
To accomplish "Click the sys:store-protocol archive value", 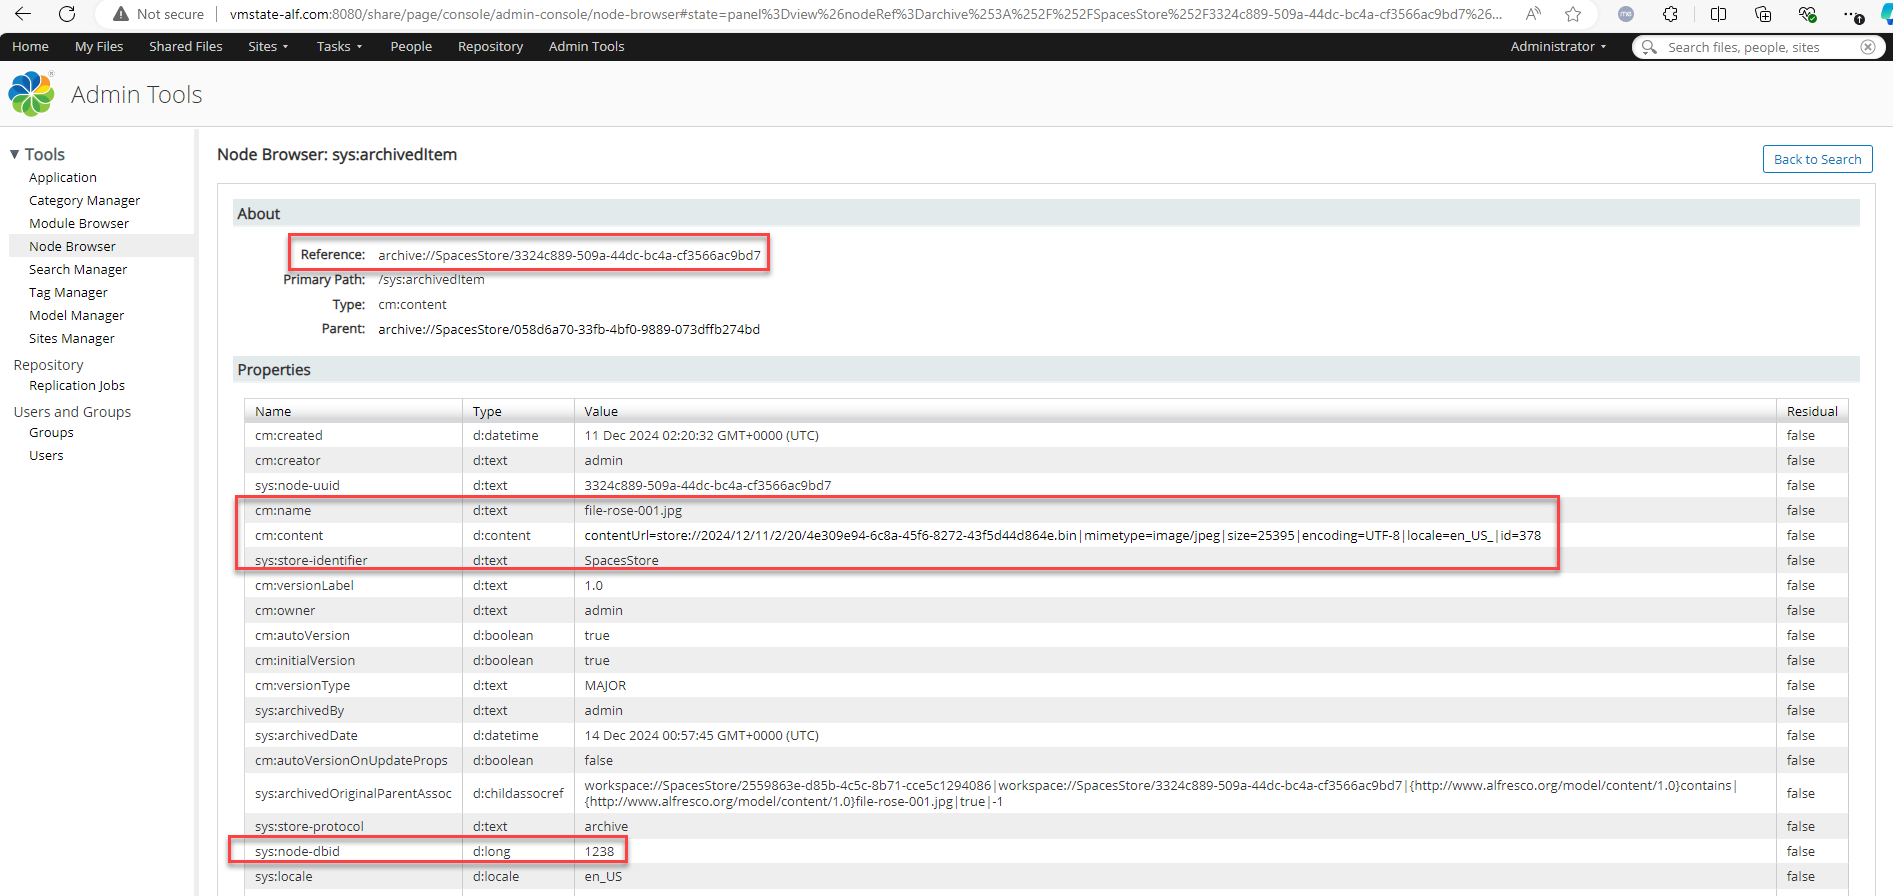I will pos(606,826).
